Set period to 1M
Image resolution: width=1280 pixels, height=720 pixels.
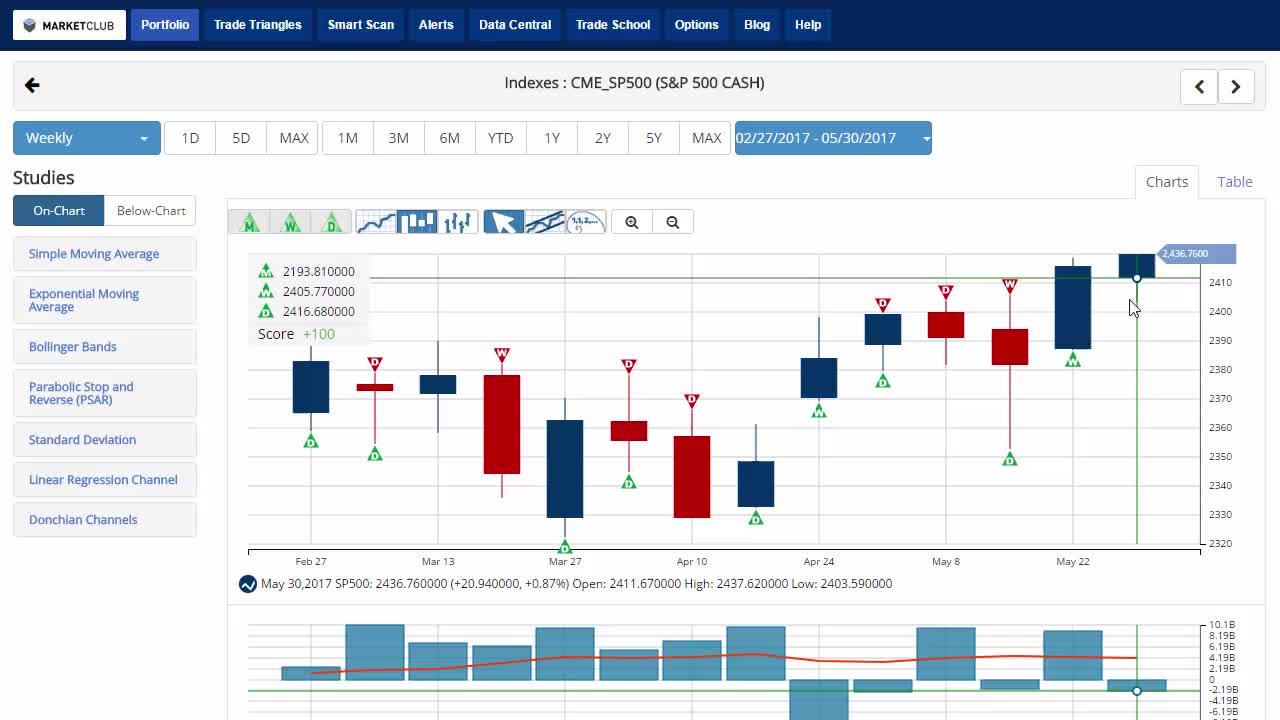(348, 138)
